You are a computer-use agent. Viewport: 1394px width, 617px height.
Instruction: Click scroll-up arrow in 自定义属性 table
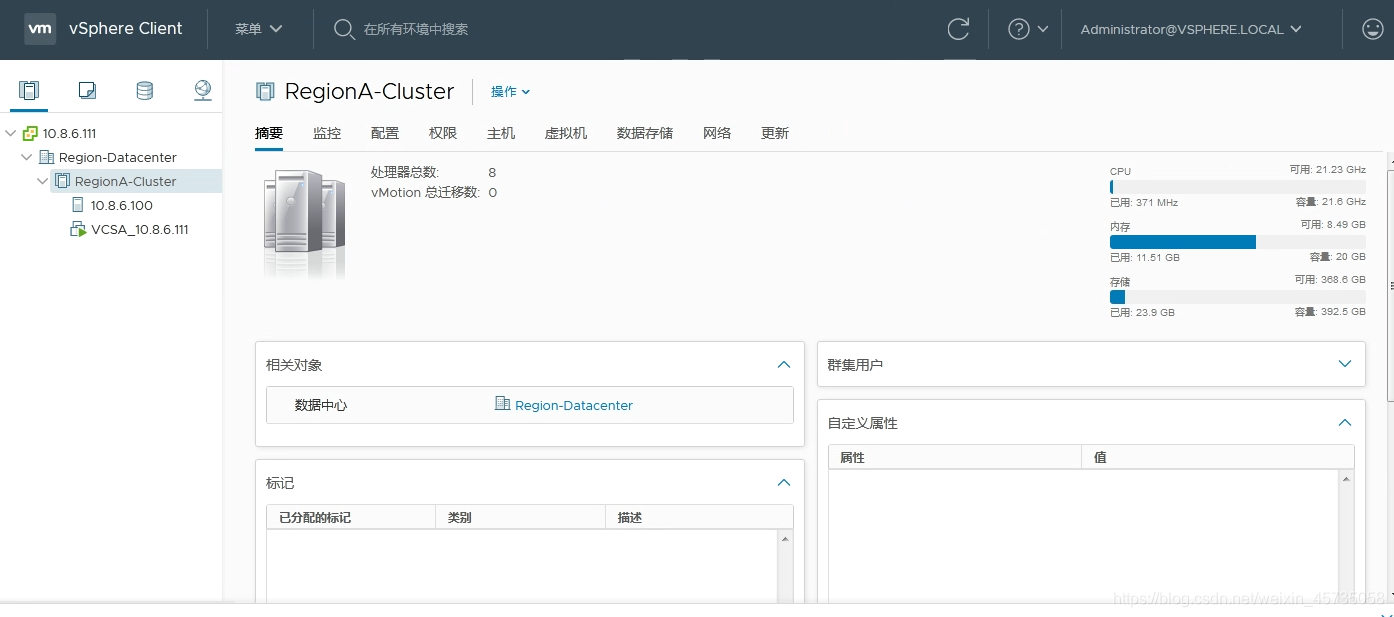pos(1346,479)
